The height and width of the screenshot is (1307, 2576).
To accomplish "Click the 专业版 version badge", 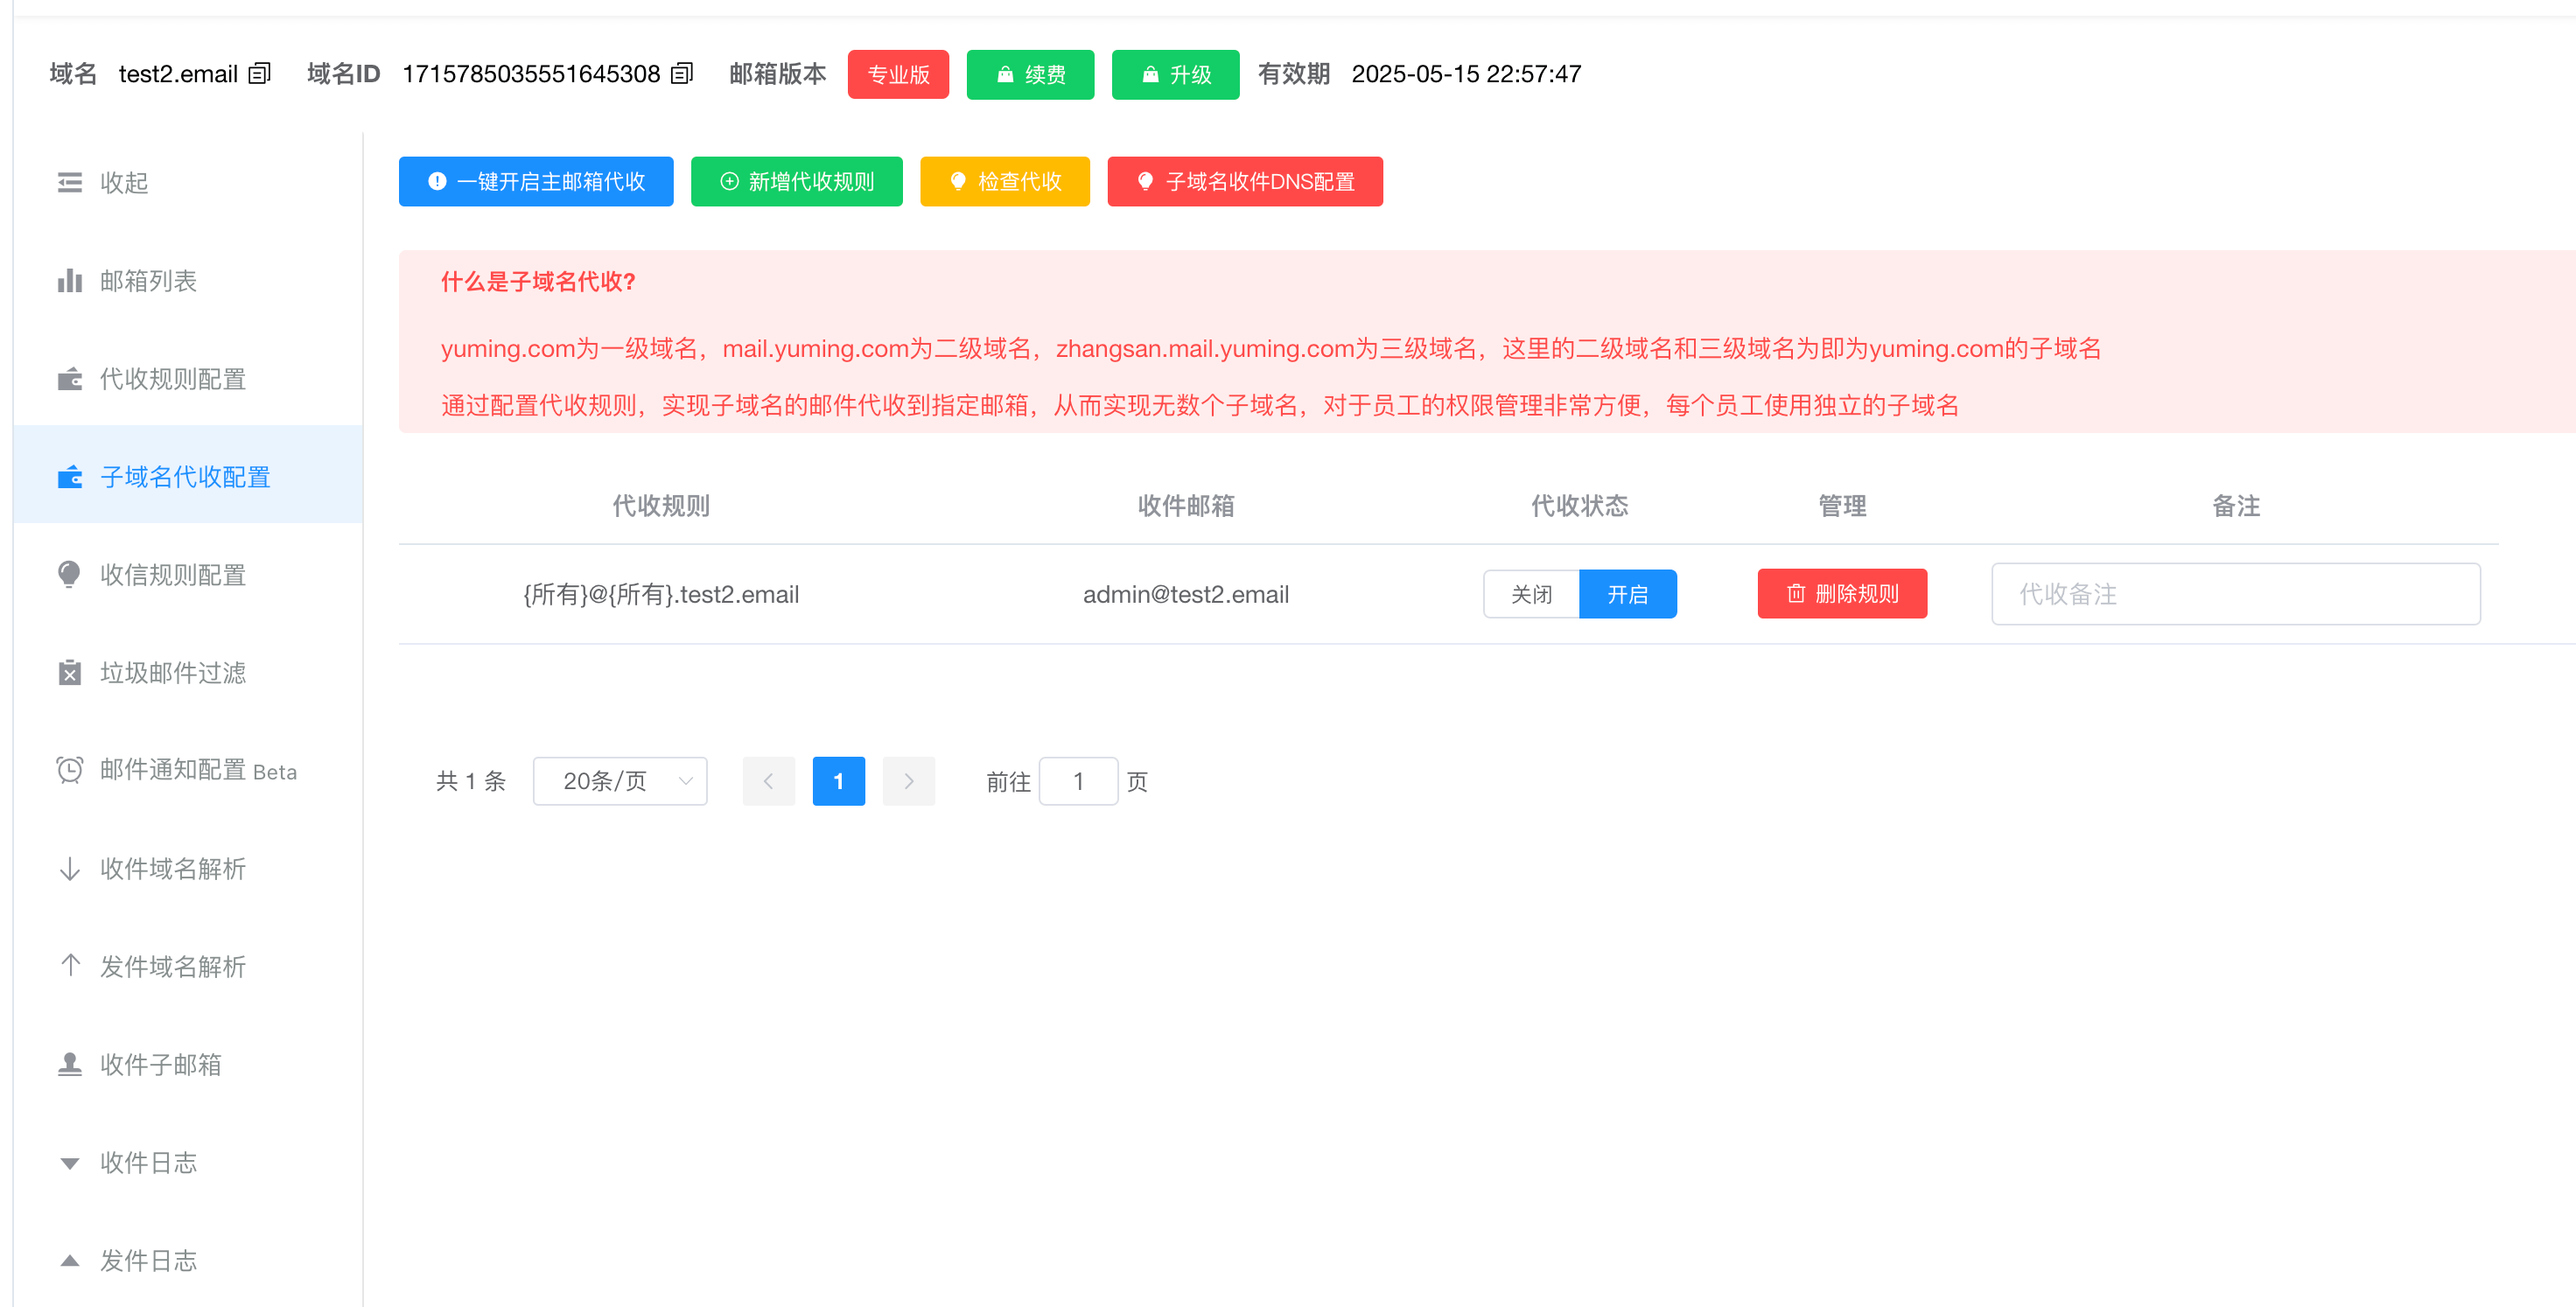I will (x=898, y=74).
